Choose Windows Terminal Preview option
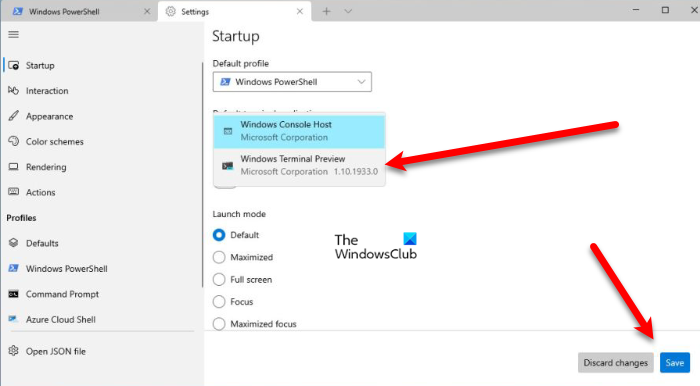Screen dimensions: 700x386 (299, 166)
